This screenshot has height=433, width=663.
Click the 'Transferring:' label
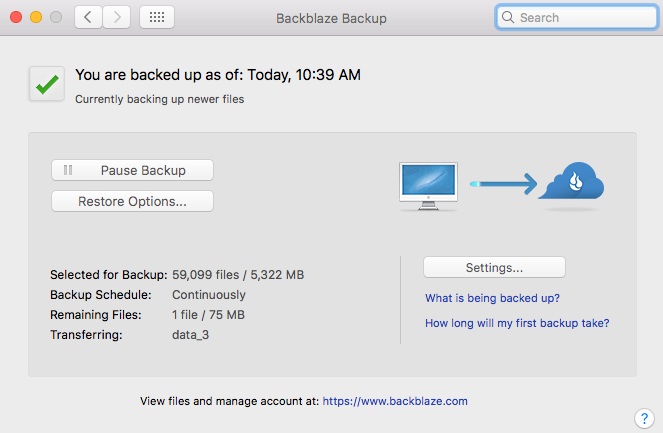coord(86,335)
